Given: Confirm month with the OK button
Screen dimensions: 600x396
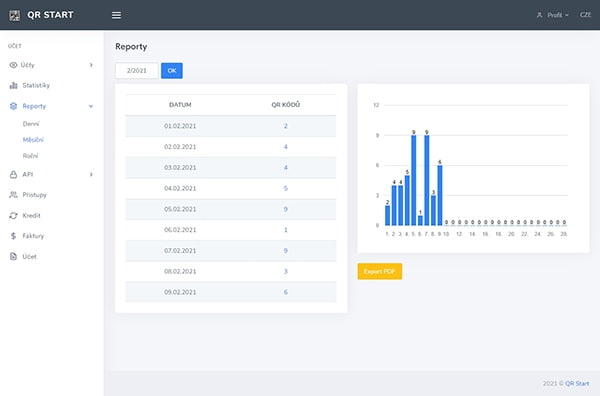Looking at the screenshot, I should click(172, 71).
